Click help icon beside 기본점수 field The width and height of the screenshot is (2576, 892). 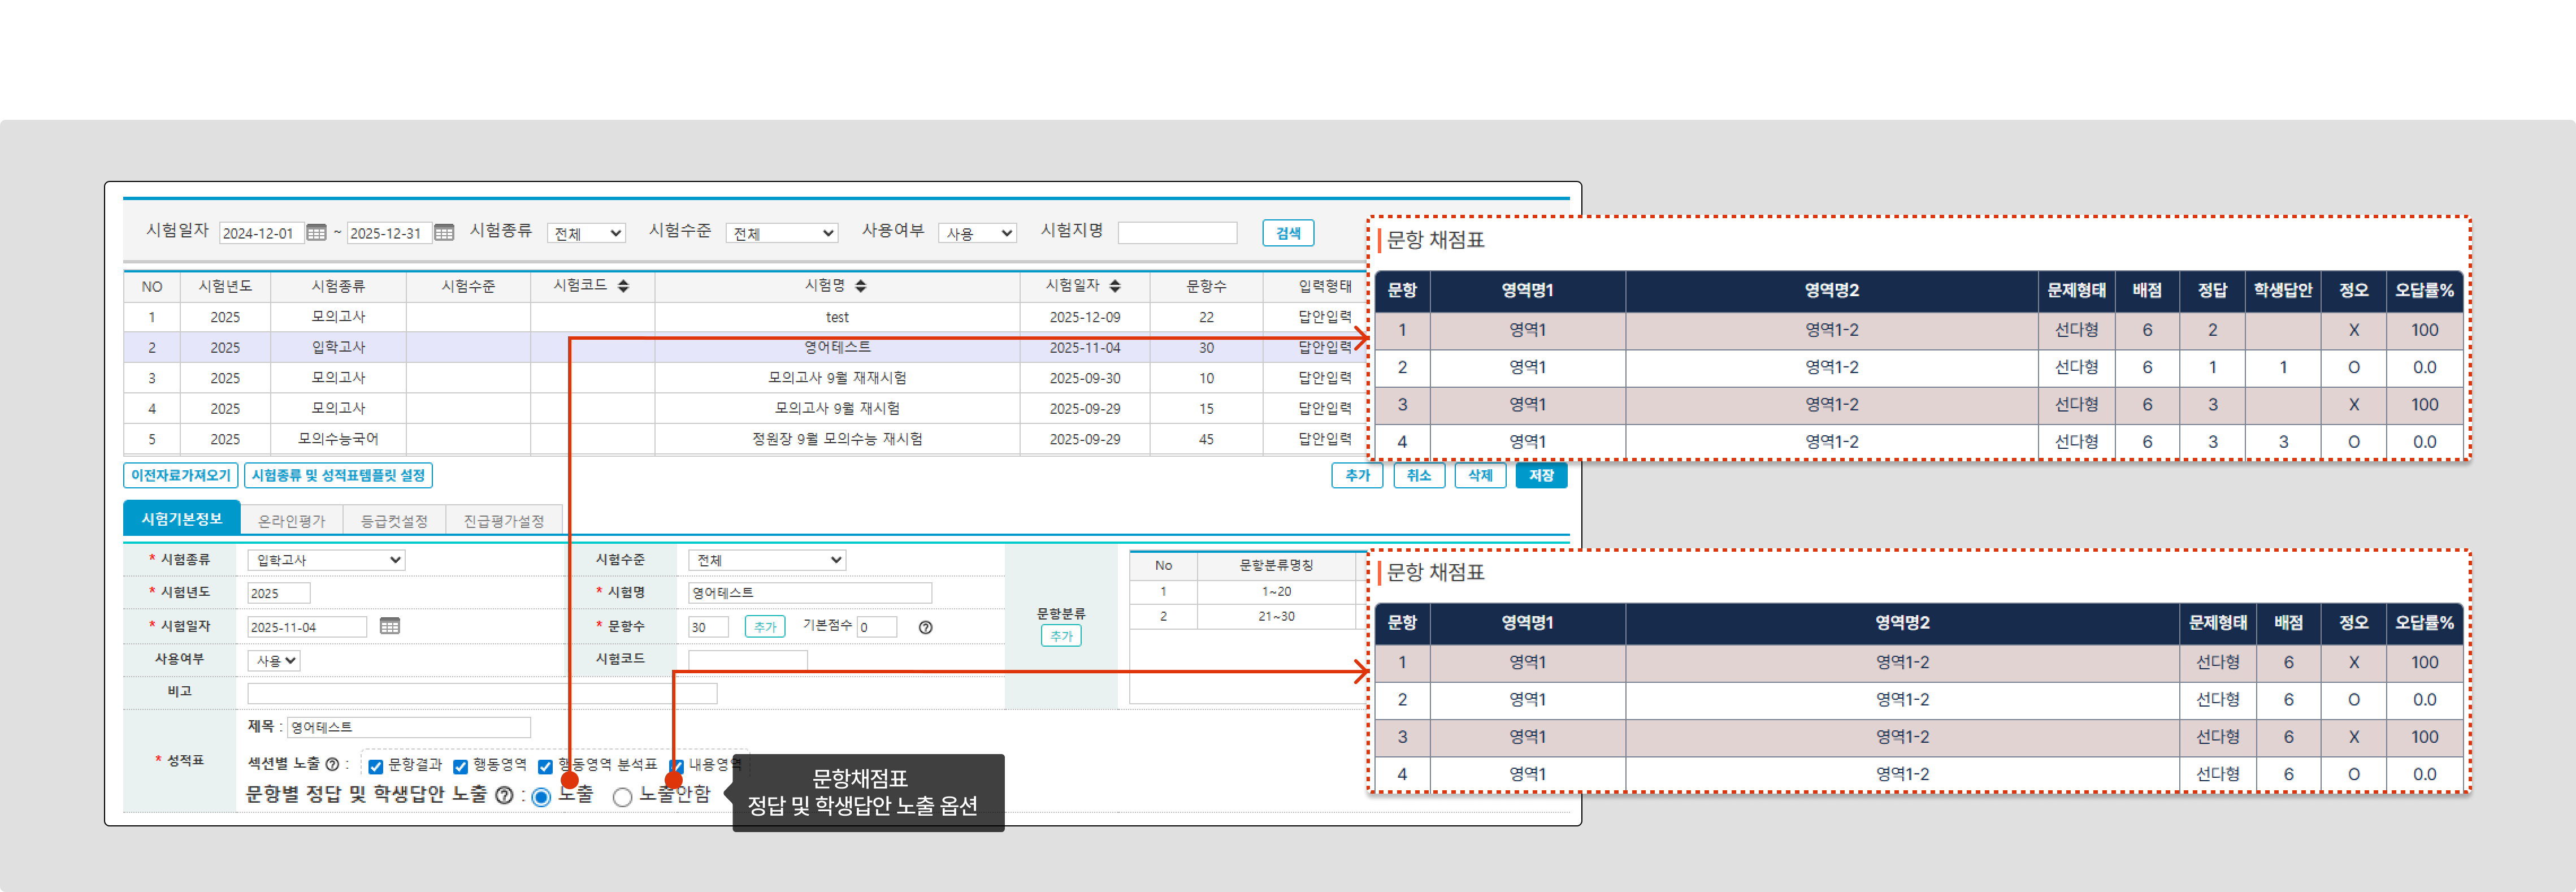925,628
